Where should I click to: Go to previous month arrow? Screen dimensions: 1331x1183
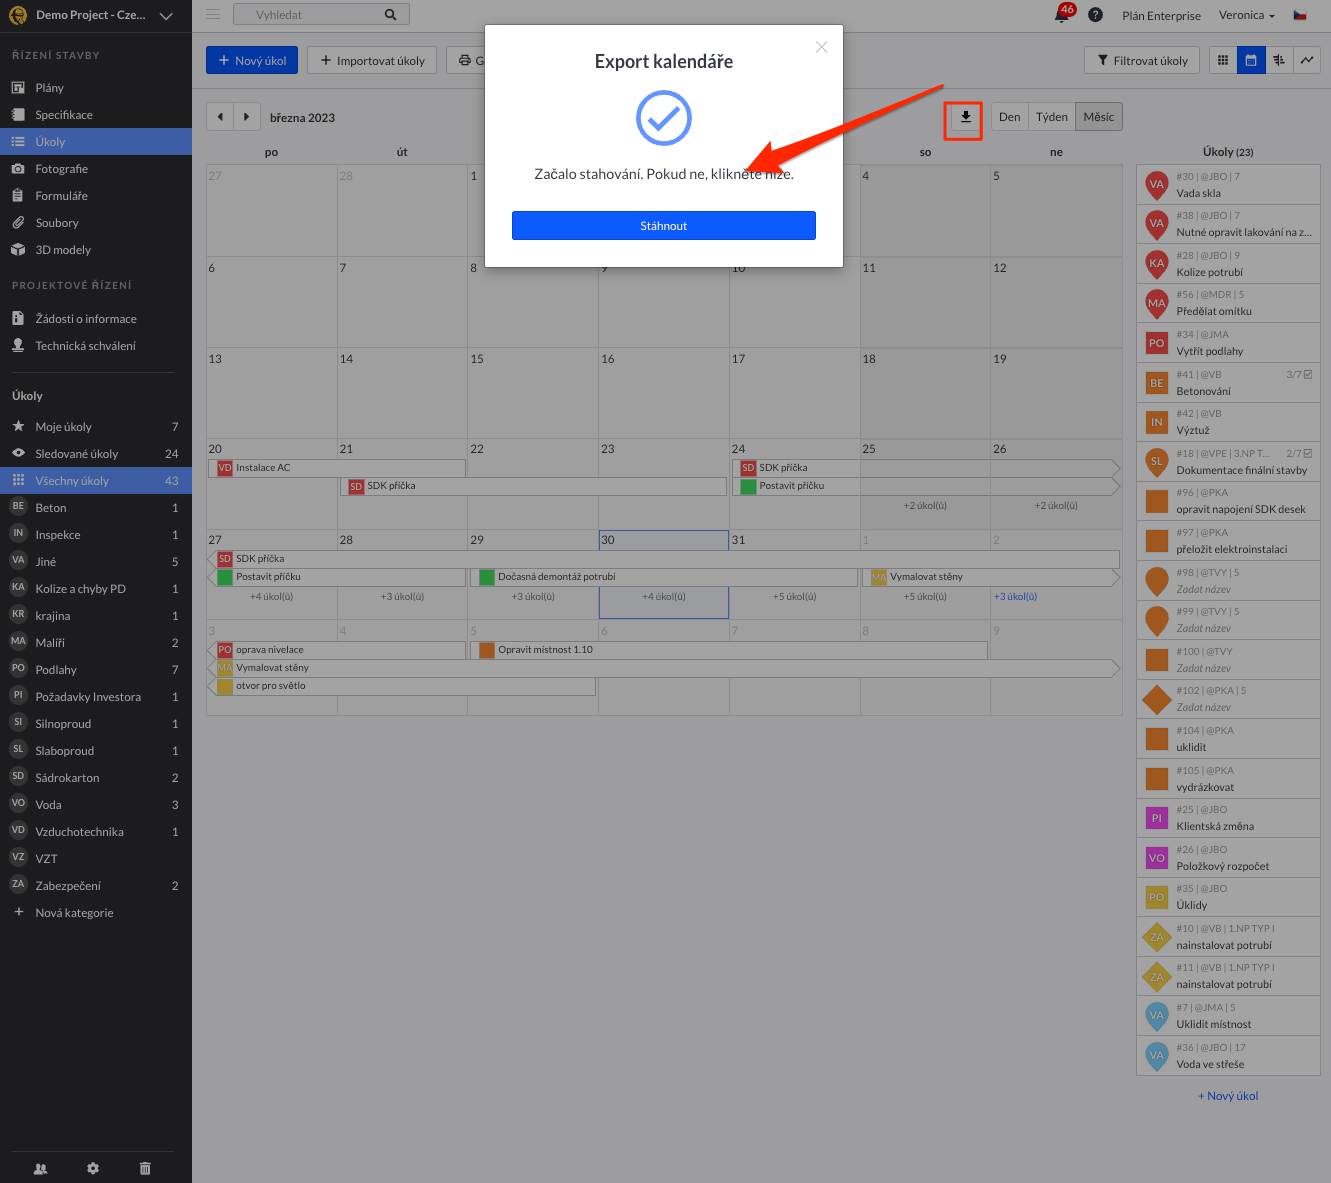click(220, 117)
